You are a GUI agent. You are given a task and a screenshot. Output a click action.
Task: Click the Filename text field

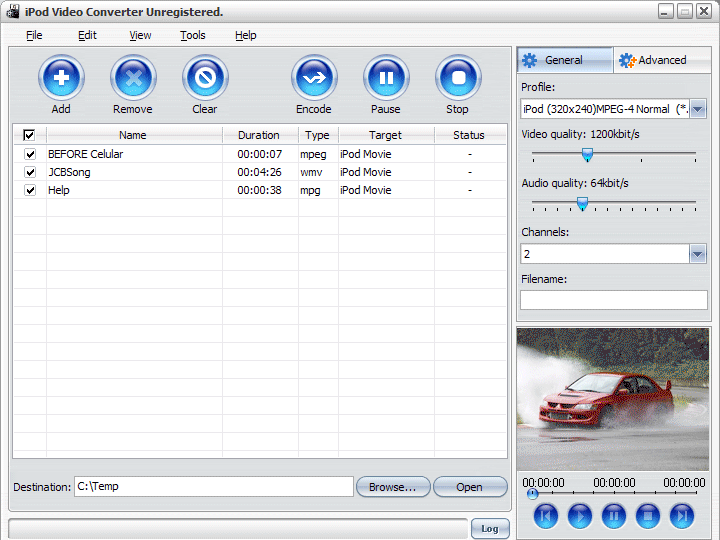pyautogui.click(x=613, y=299)
